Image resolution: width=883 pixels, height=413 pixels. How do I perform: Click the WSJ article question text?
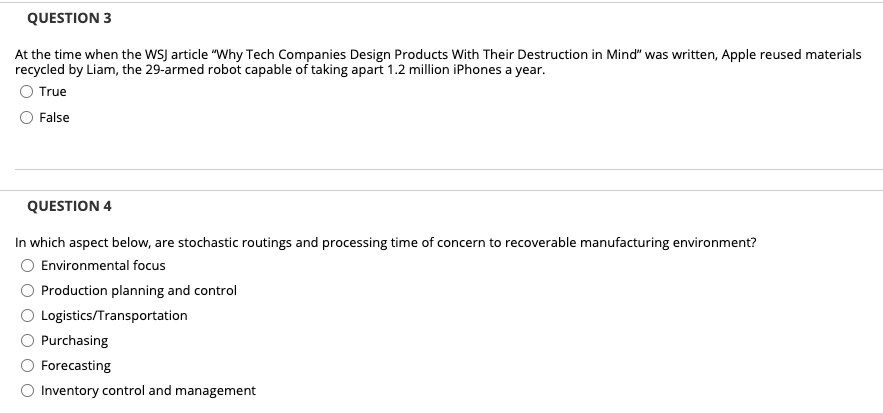point(438,63)
